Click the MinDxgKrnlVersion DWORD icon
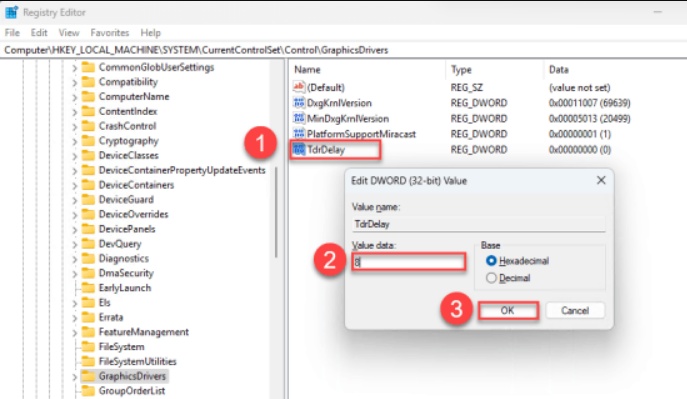This screenshot has width=687, height=399. pos(299,118)
